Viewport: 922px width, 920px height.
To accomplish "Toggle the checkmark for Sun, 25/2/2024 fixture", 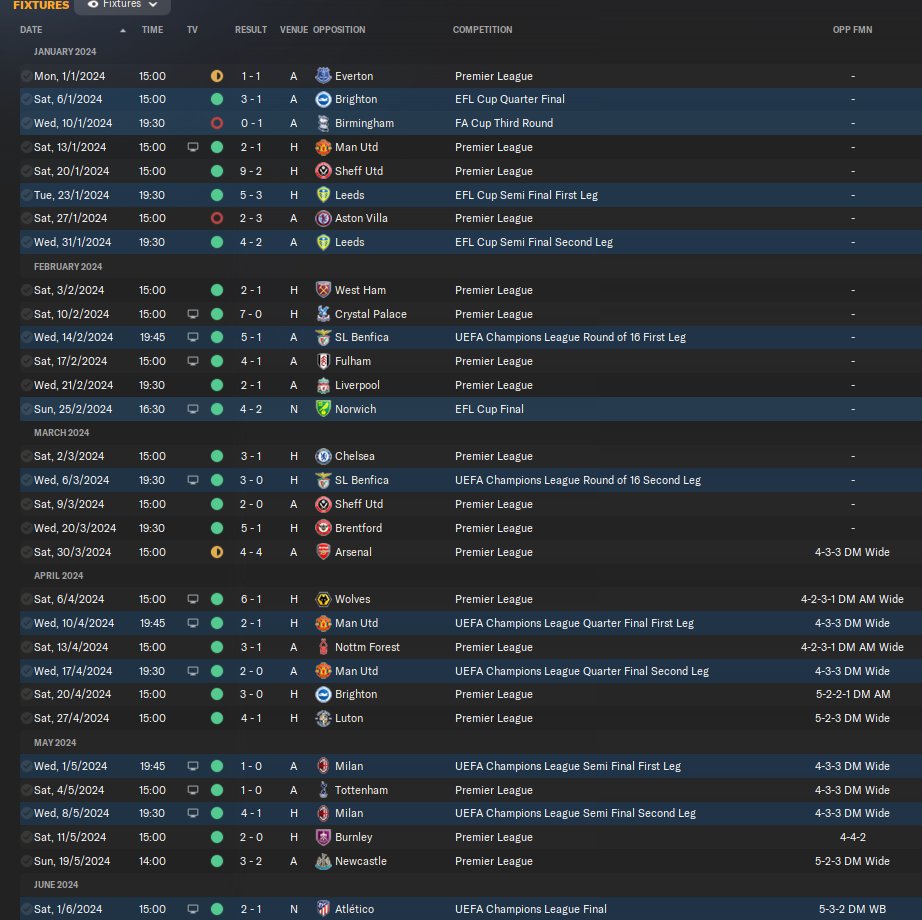I will point(26,409).
